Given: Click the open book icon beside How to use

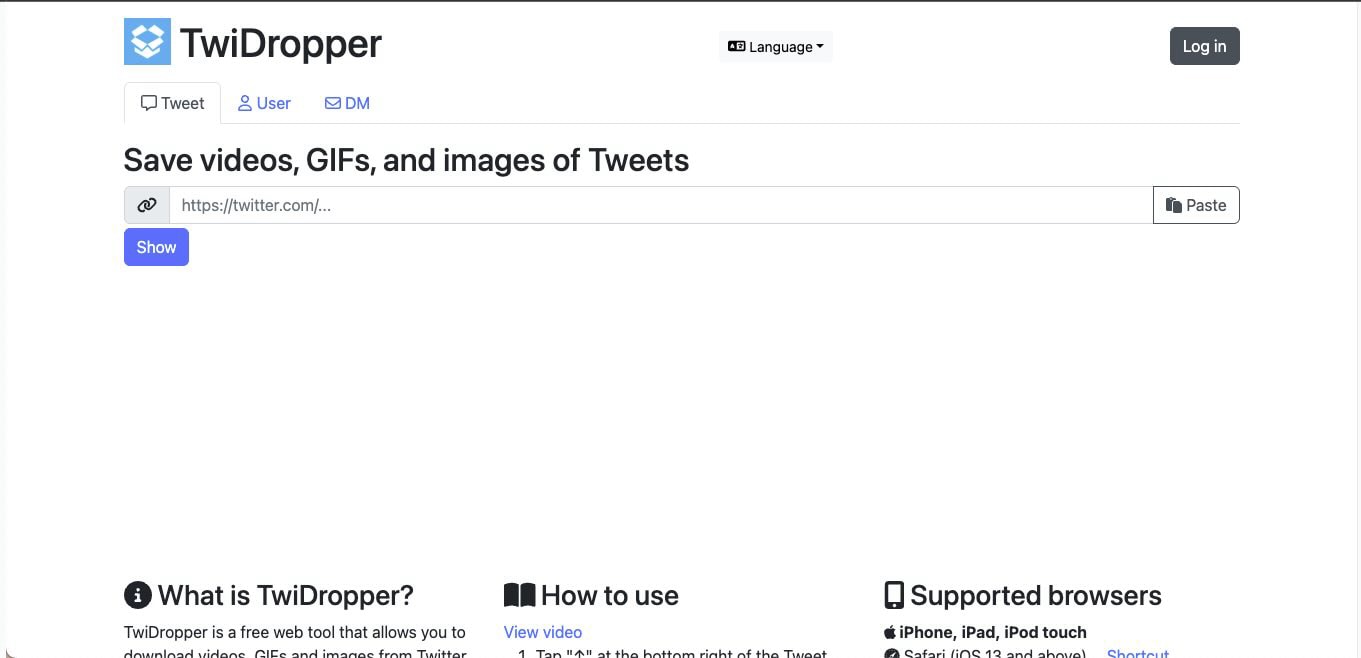Looking at the screenshot, I should click(519, 594).
